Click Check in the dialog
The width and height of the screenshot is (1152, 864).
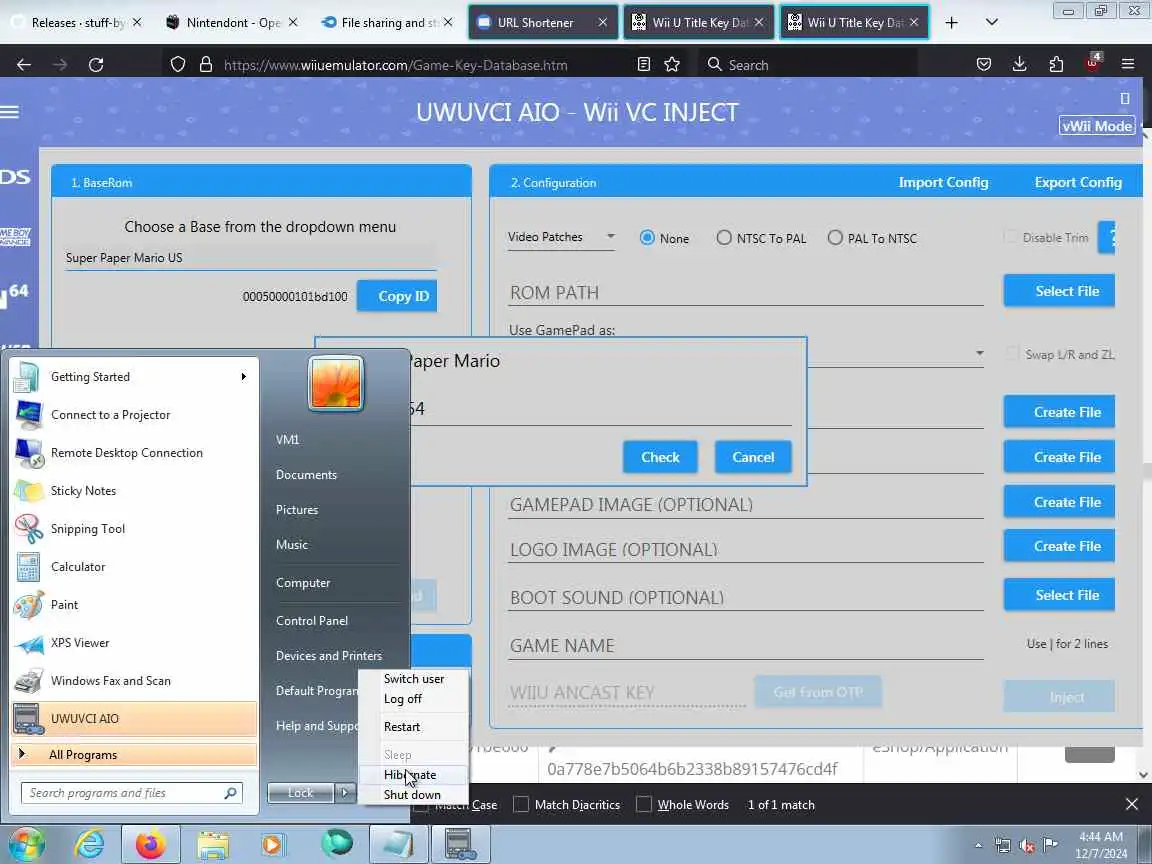pyautogui.click(x=660, y=457)
